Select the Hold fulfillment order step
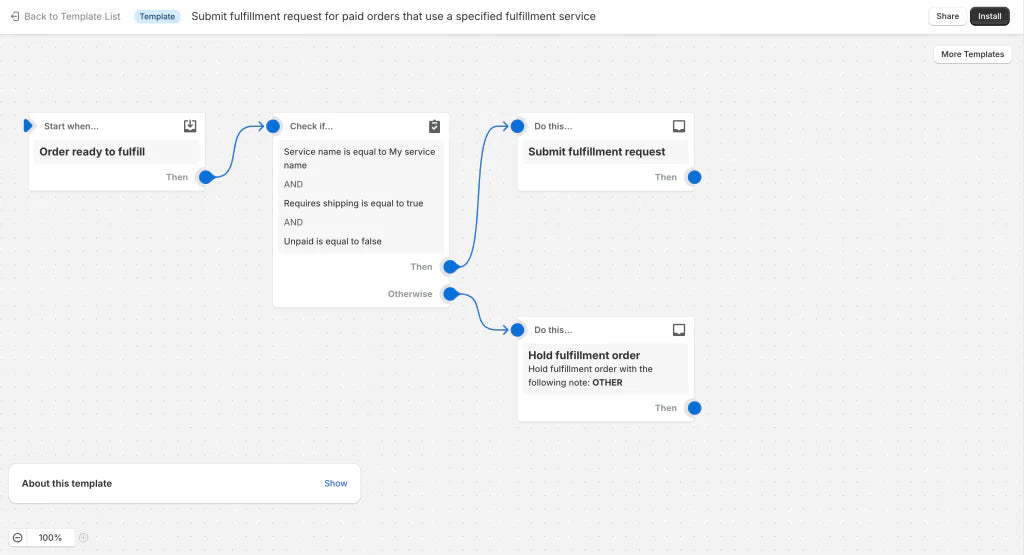1024x555 pixels. [584, 355]
